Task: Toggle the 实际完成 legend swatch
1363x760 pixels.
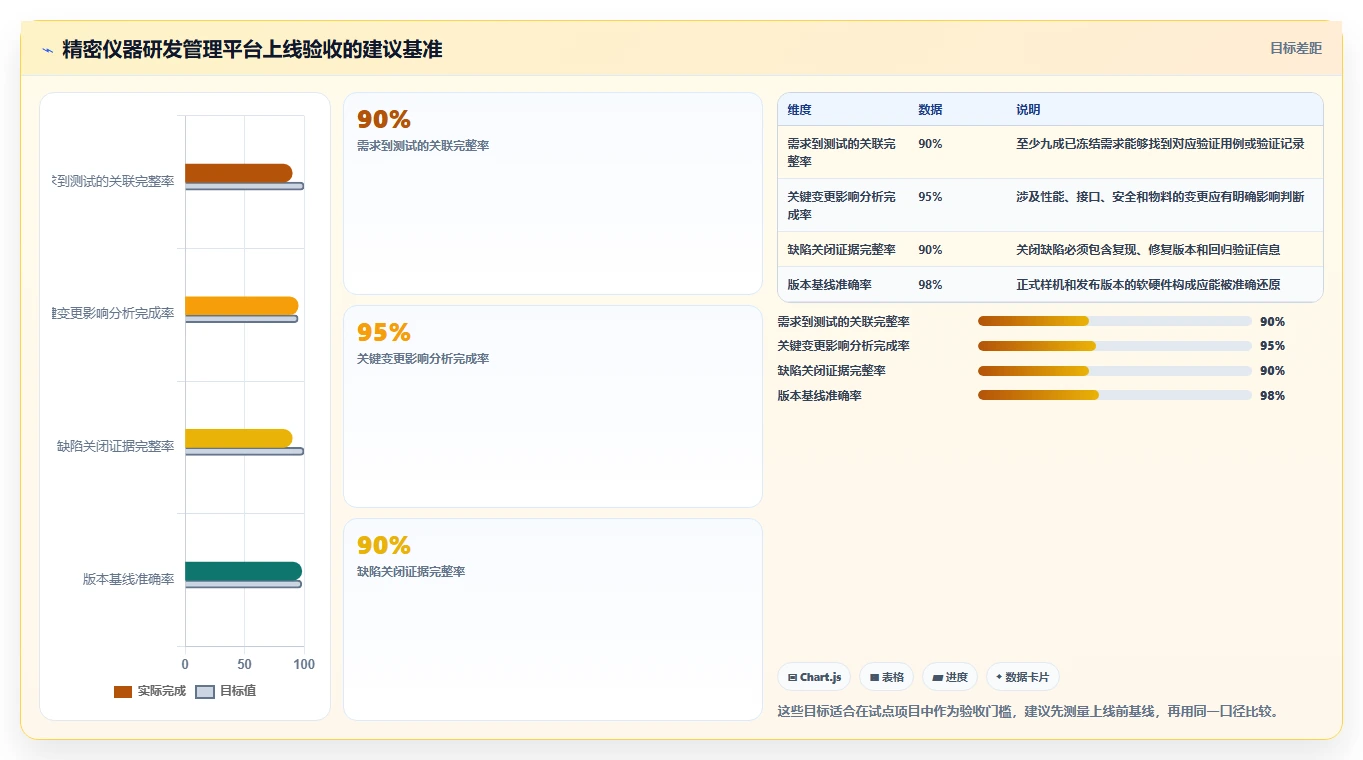Action: [x=123, y=691]
